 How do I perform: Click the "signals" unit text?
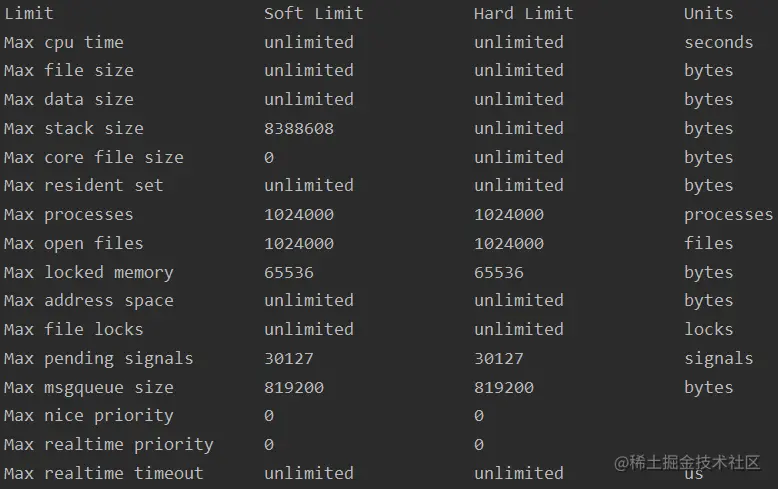click(718, 358)
